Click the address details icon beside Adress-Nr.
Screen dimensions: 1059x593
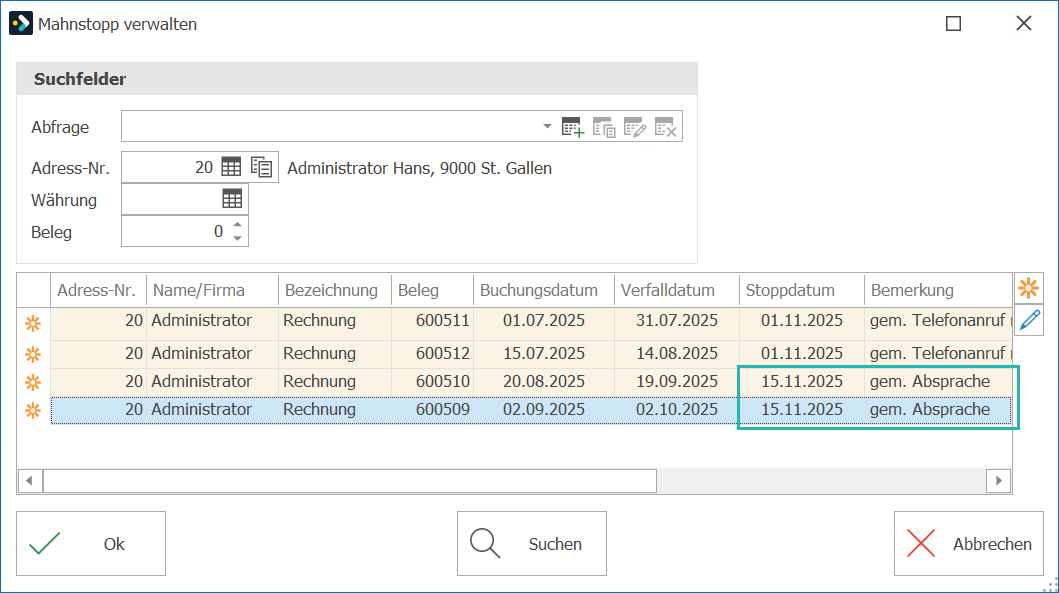point(261,167)
